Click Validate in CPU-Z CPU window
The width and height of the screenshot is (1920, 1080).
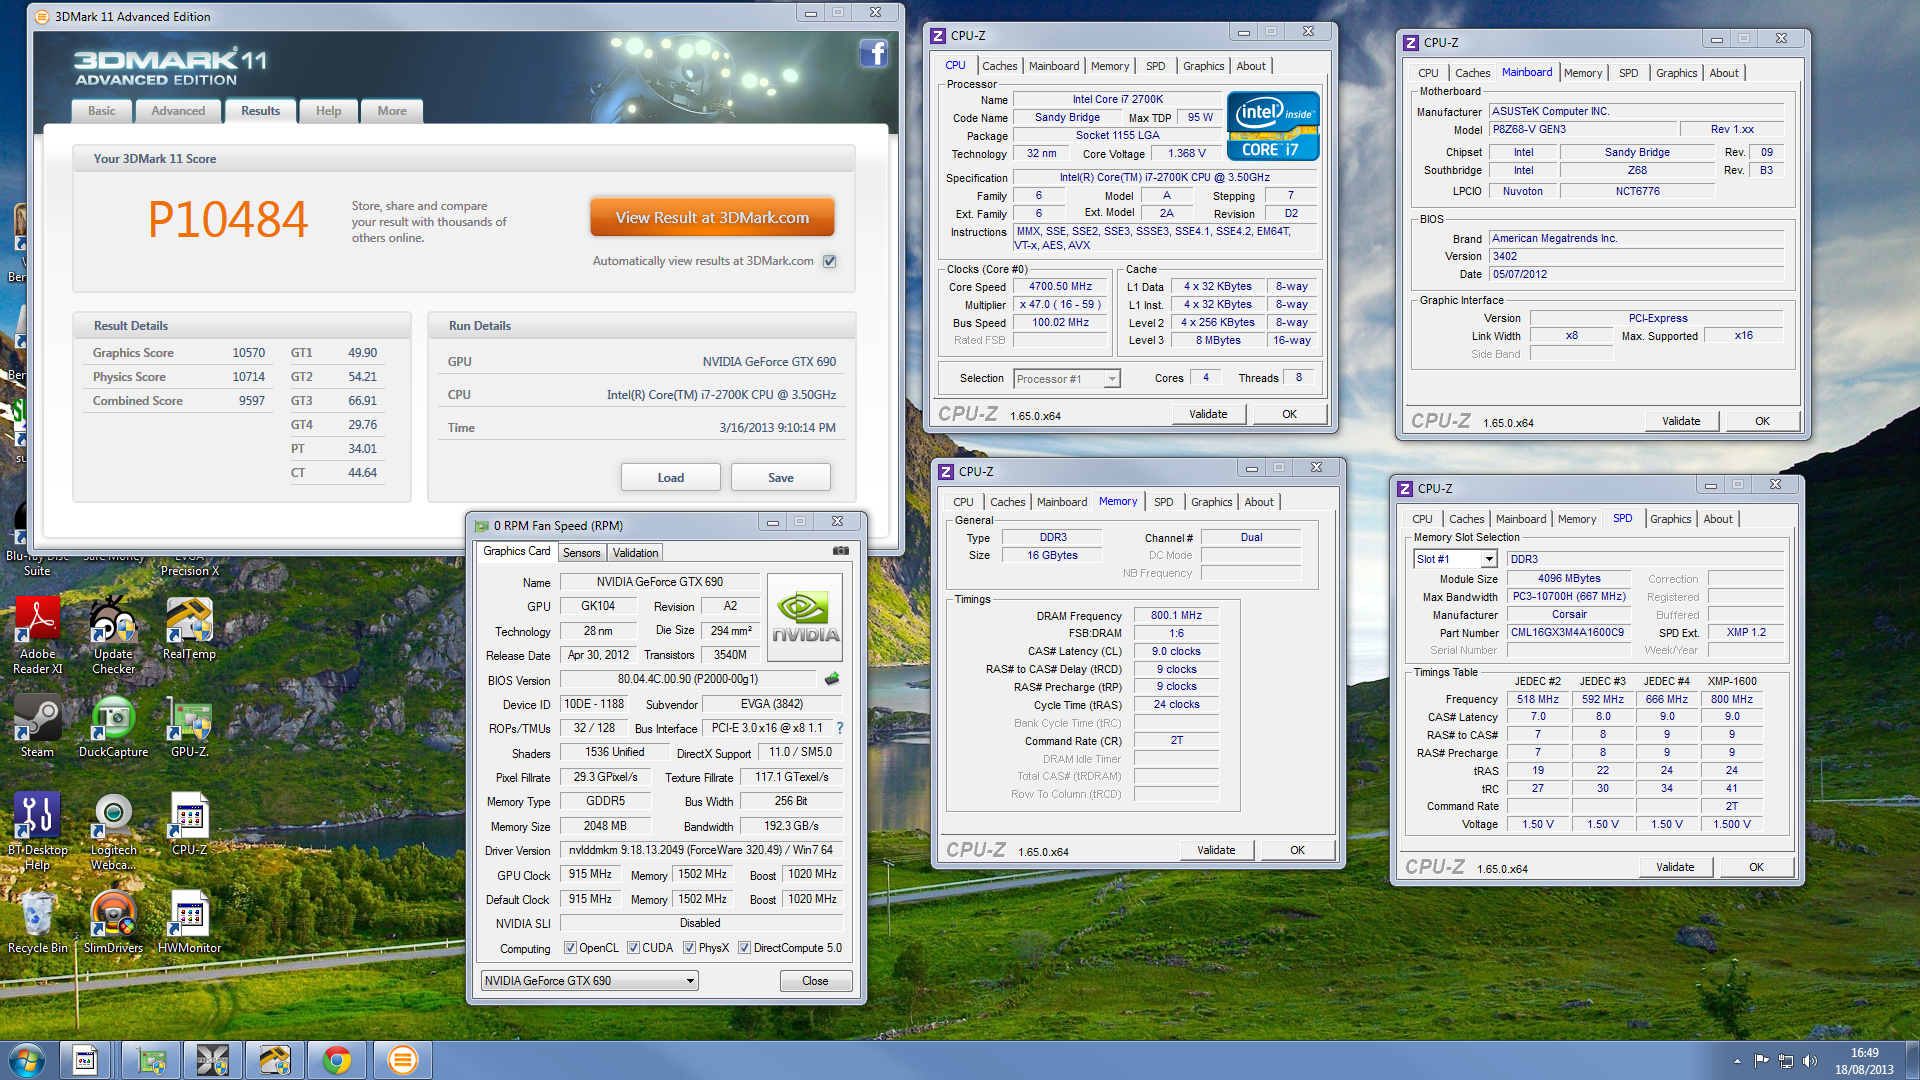pyautogui.click(x=1208, y=414)
